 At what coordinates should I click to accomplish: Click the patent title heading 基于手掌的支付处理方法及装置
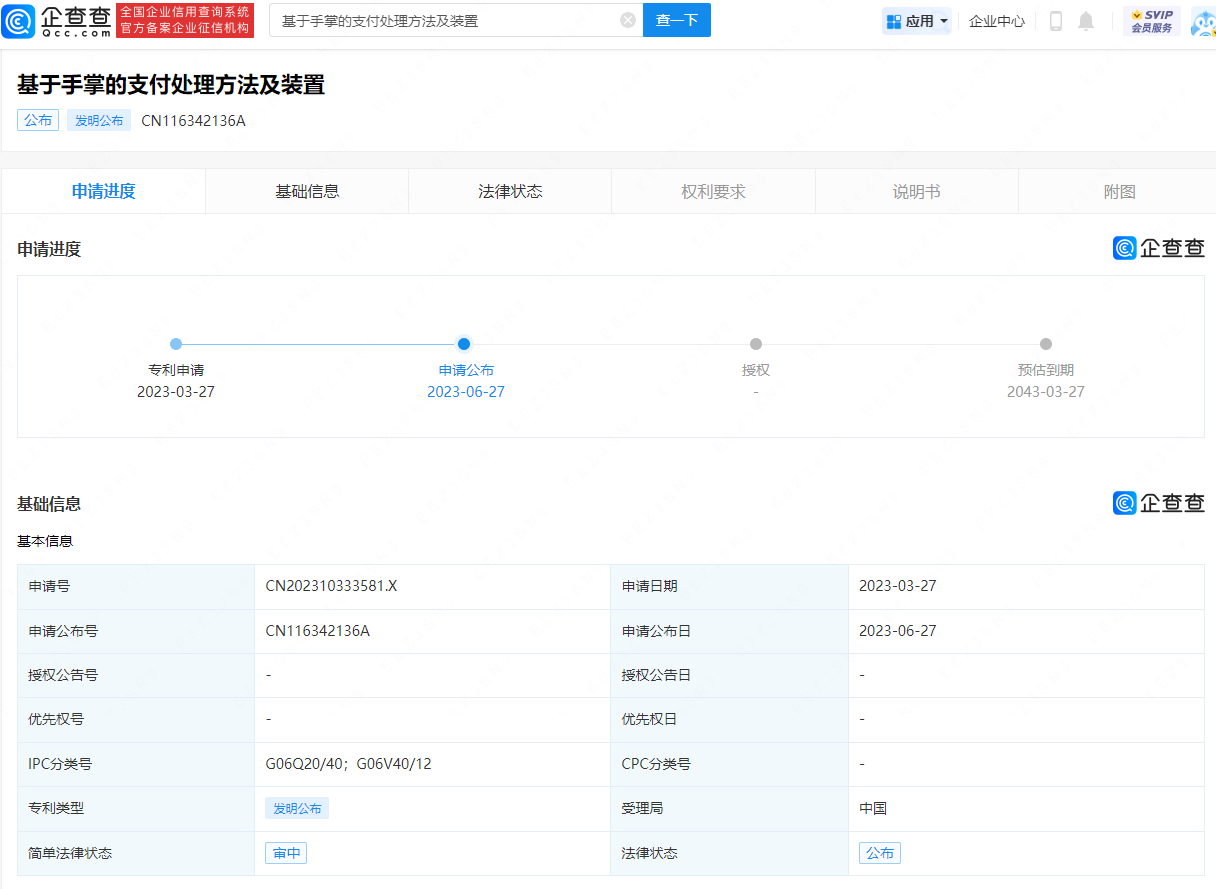tap(171, 85)
